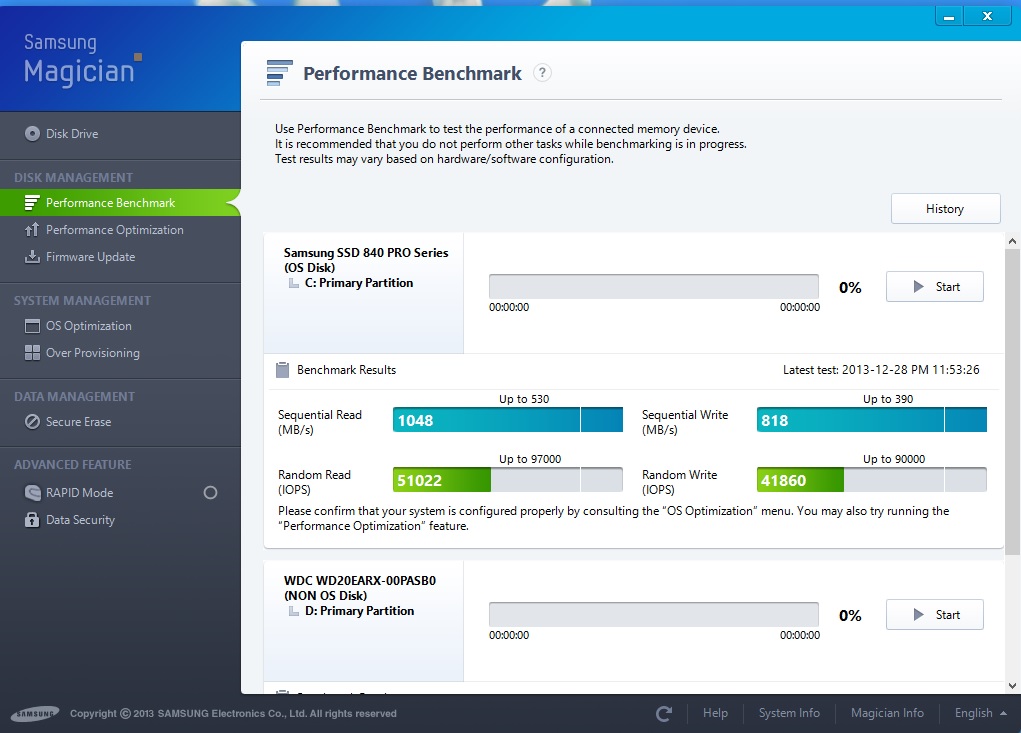1021x733 pixels.
Task: Click the Samsung SSD benchmark progress bar
Action: tap(654, 286)
